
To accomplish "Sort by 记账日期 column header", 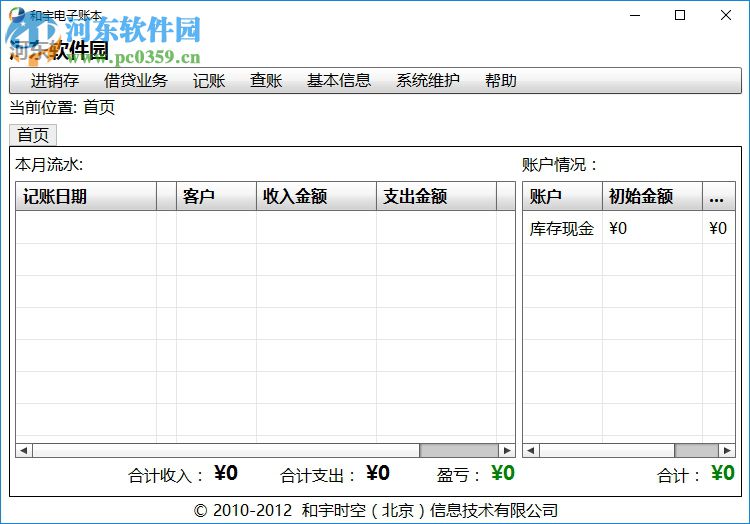I will coord(86,196).
